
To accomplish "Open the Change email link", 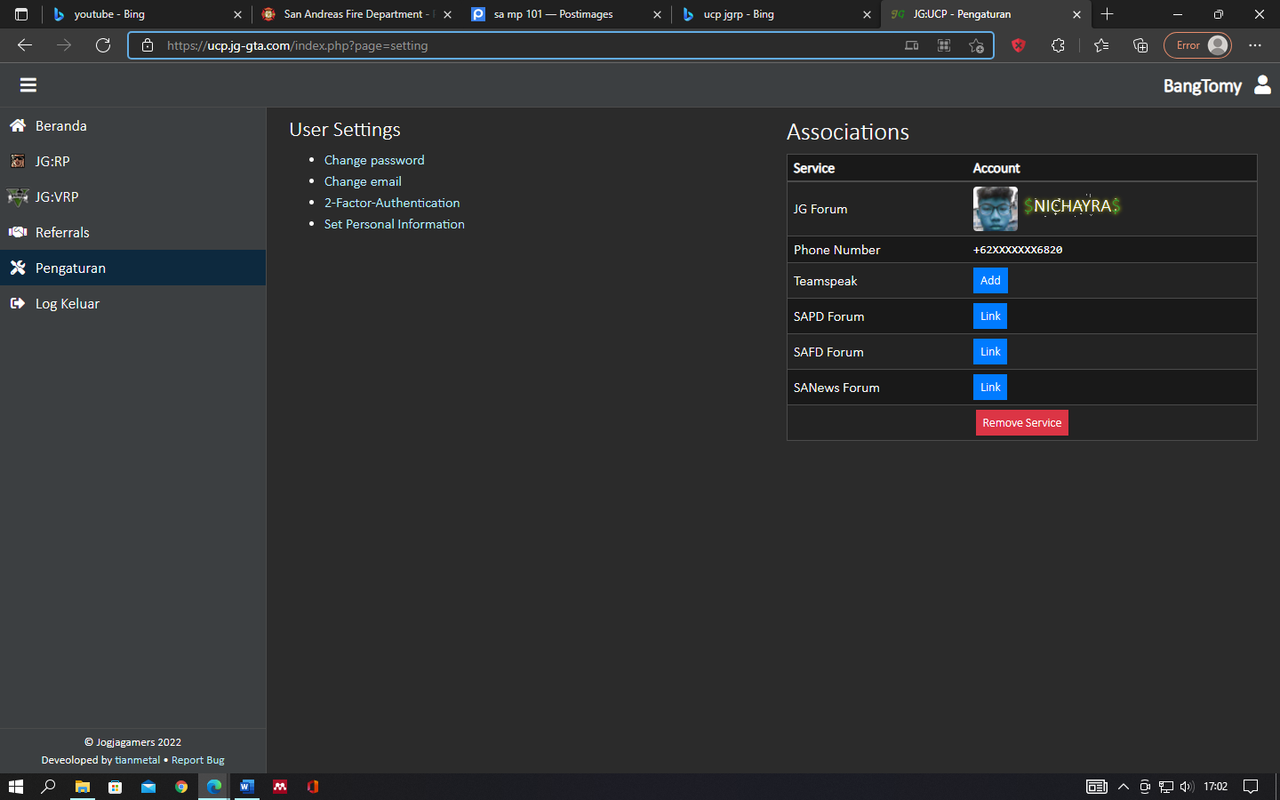I will coord(363,181).
